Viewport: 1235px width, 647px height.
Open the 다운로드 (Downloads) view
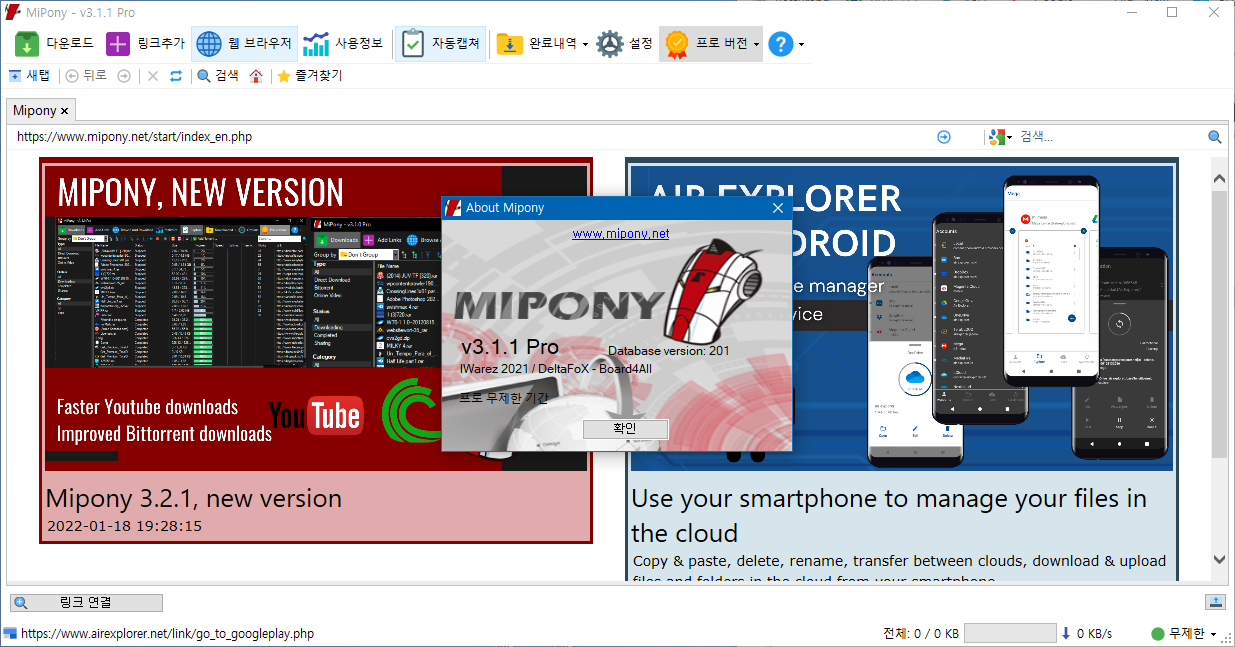click(55, 44)
